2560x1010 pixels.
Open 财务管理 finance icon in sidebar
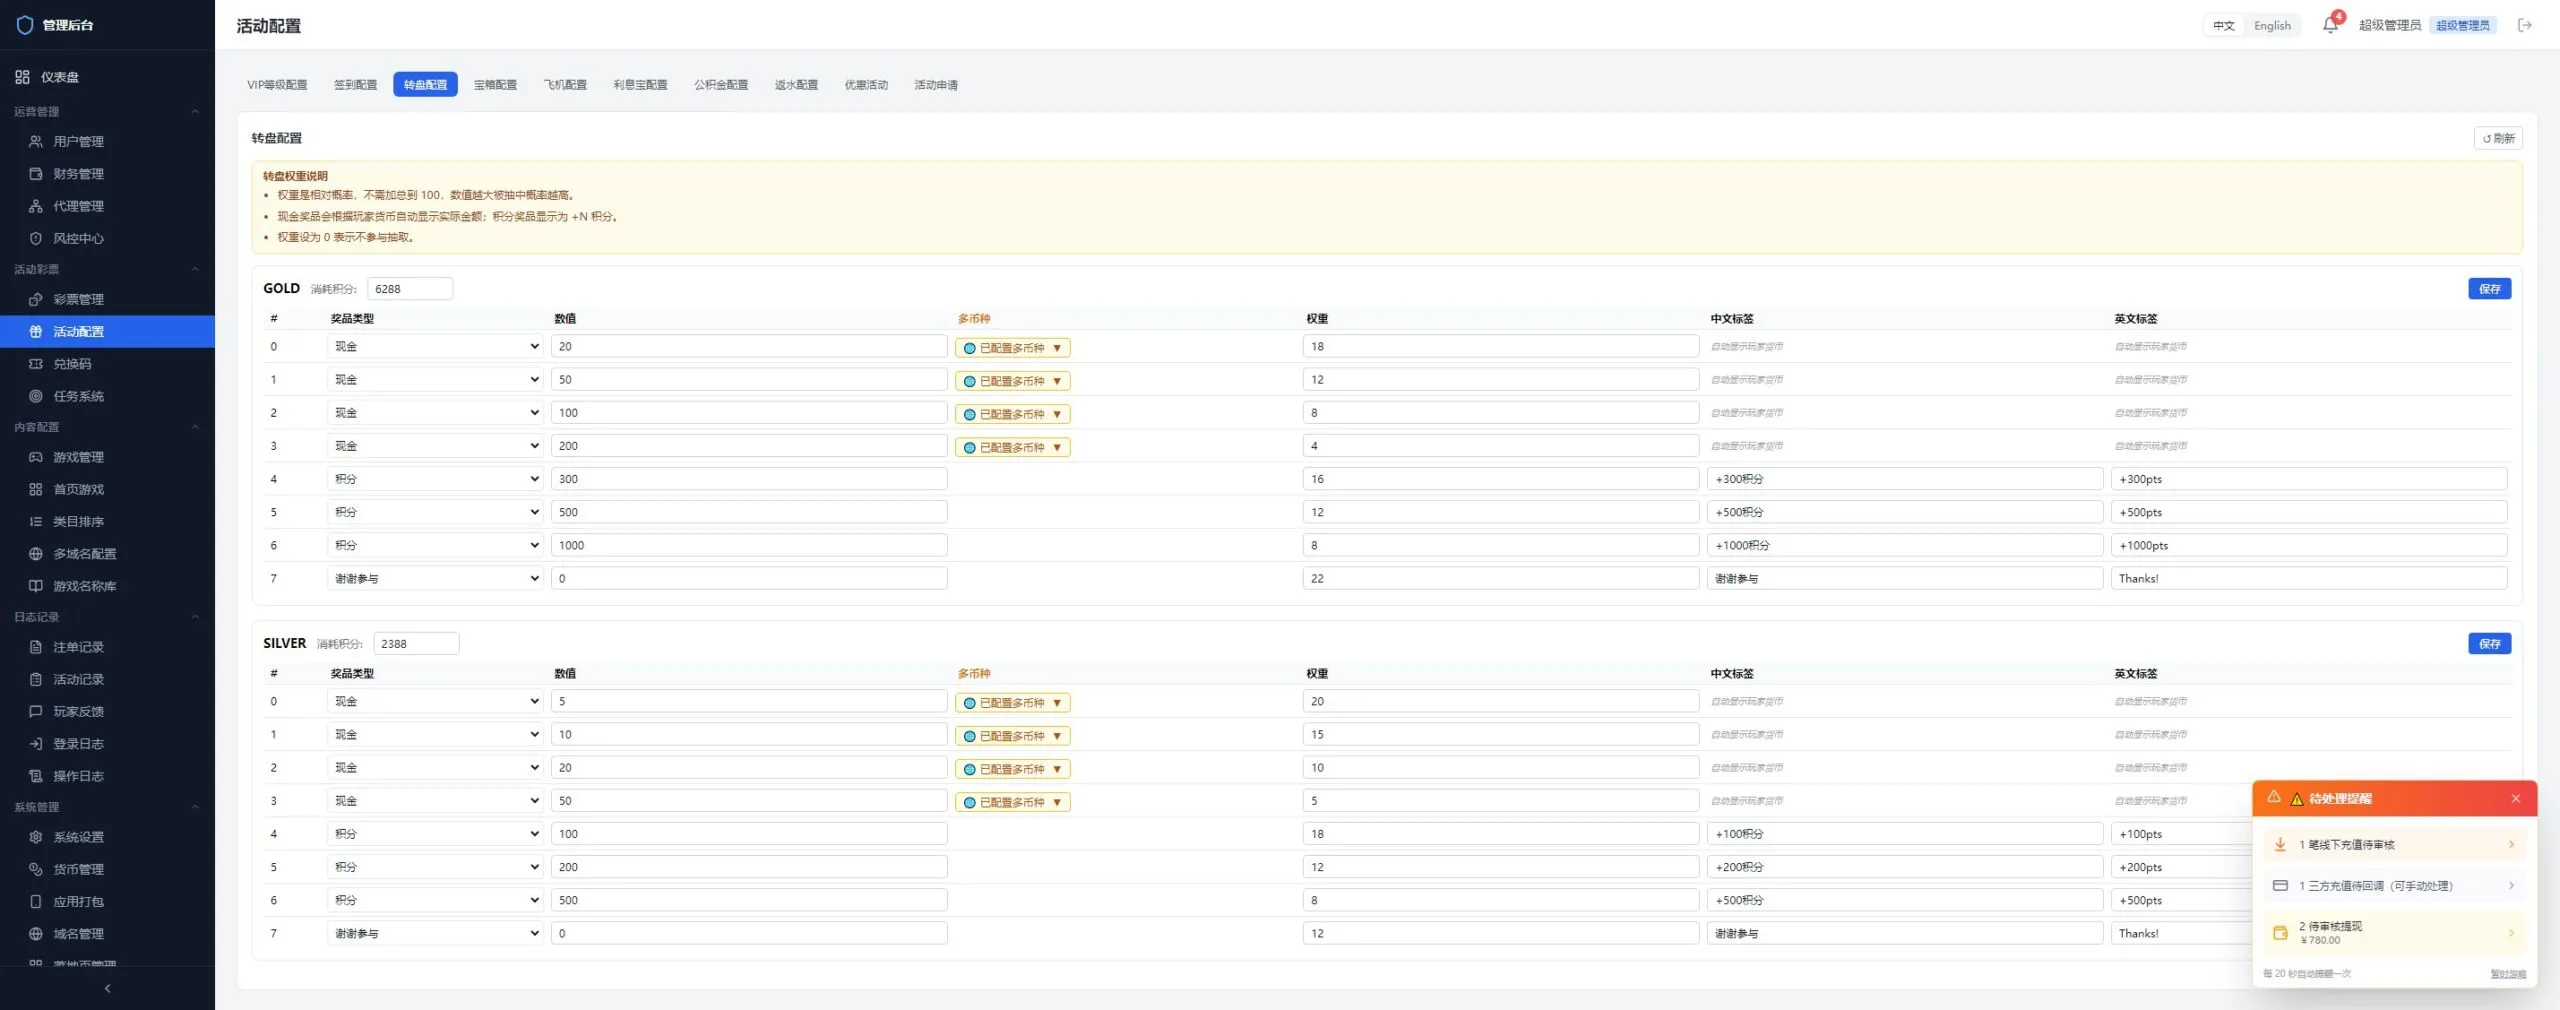coord(36,173)
